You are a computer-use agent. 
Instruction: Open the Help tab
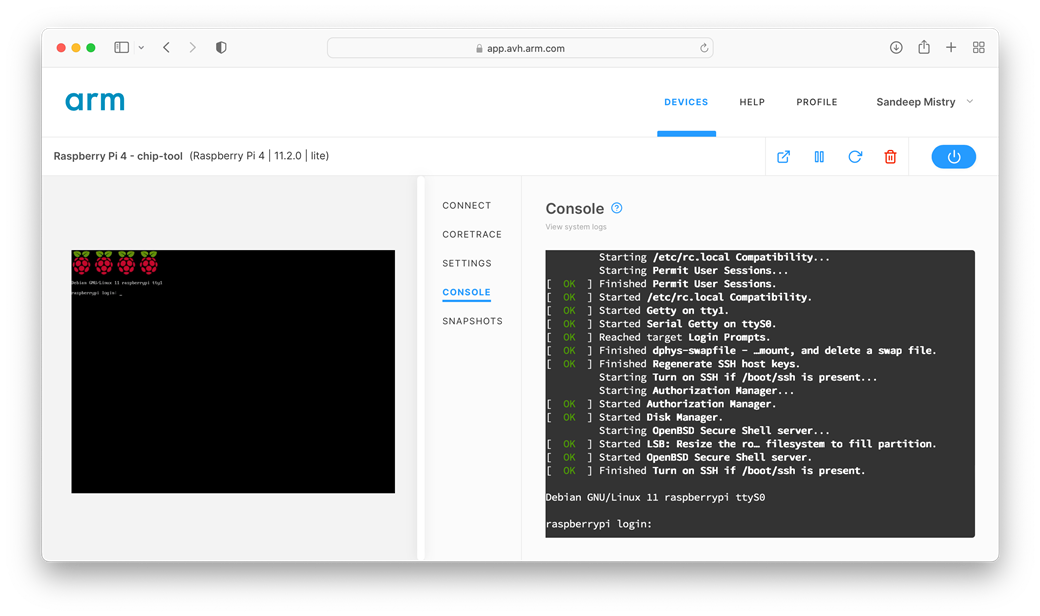click(x=752, y=102)
